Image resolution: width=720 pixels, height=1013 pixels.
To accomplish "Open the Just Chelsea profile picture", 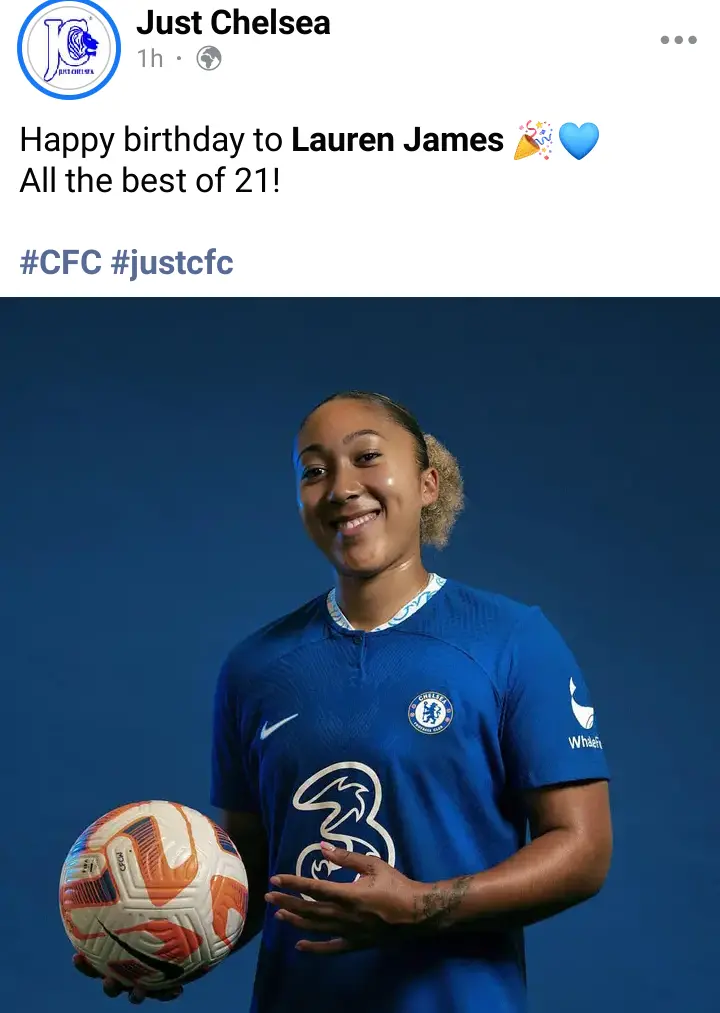I will pyautogui.click(x=69, y=48).
